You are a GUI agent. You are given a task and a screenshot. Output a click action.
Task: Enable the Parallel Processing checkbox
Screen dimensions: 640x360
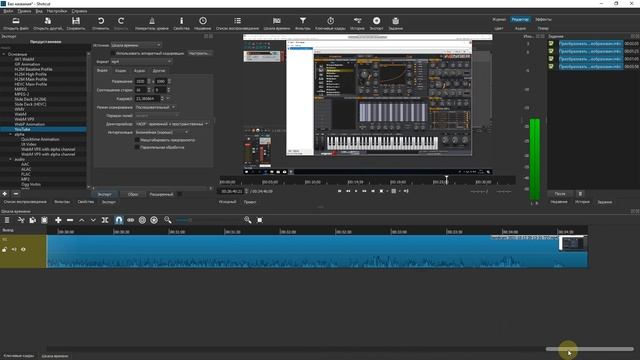[137, 147]
